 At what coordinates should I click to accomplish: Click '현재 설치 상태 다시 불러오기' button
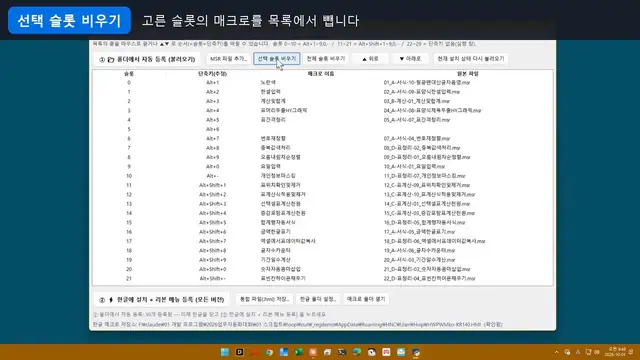click(471, 59)
